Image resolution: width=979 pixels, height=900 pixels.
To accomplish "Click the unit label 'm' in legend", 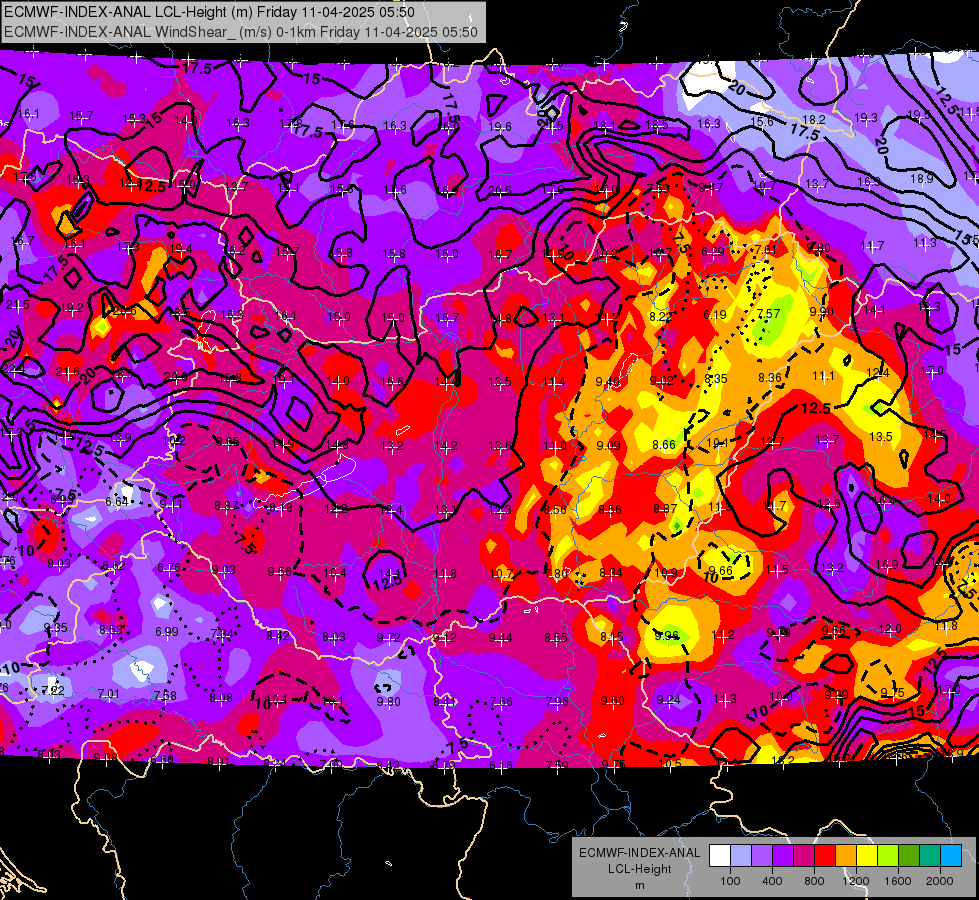I will pos(639,886).
